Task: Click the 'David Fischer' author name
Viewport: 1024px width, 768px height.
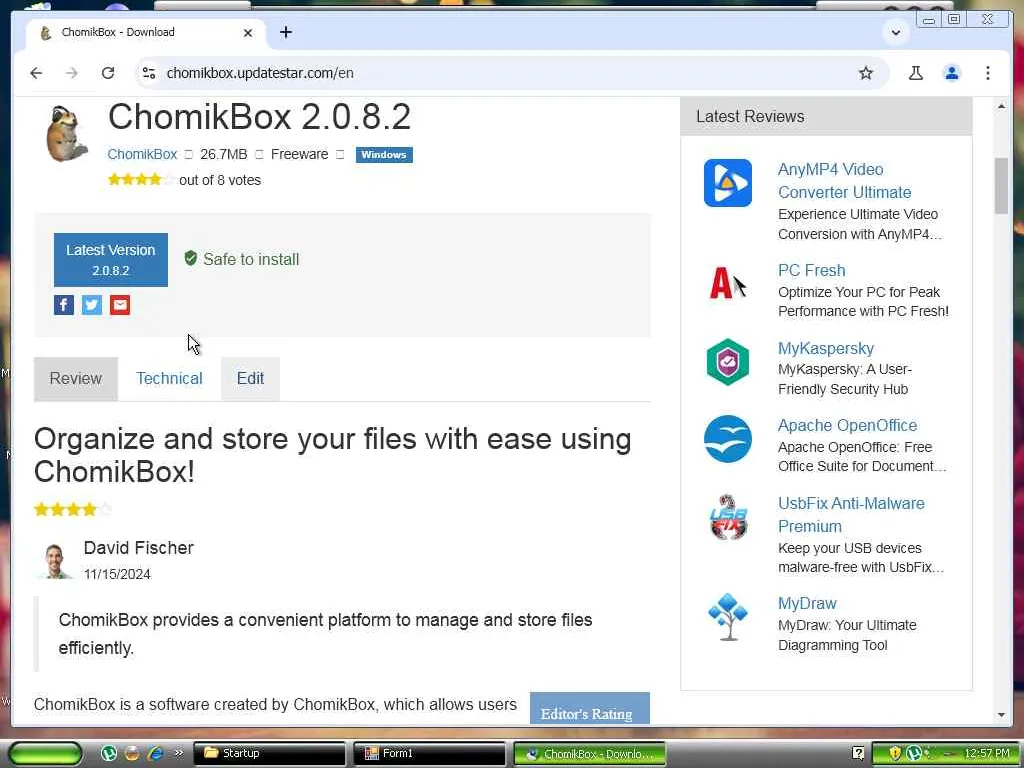Action: (x=138, y=548)
